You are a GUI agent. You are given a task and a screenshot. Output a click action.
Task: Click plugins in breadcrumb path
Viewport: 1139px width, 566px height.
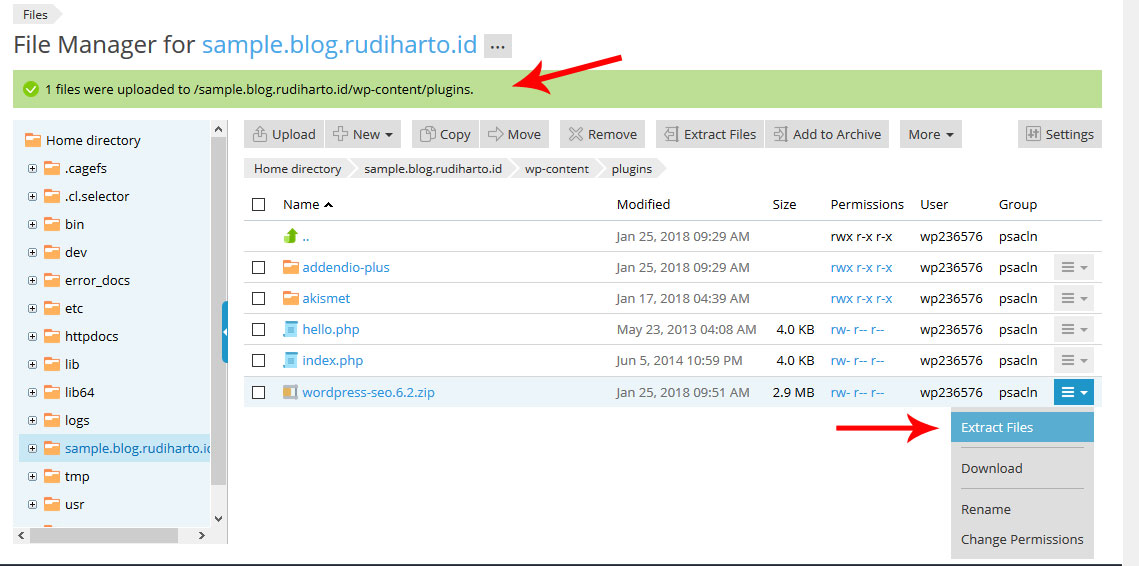(x=631, y=169)
